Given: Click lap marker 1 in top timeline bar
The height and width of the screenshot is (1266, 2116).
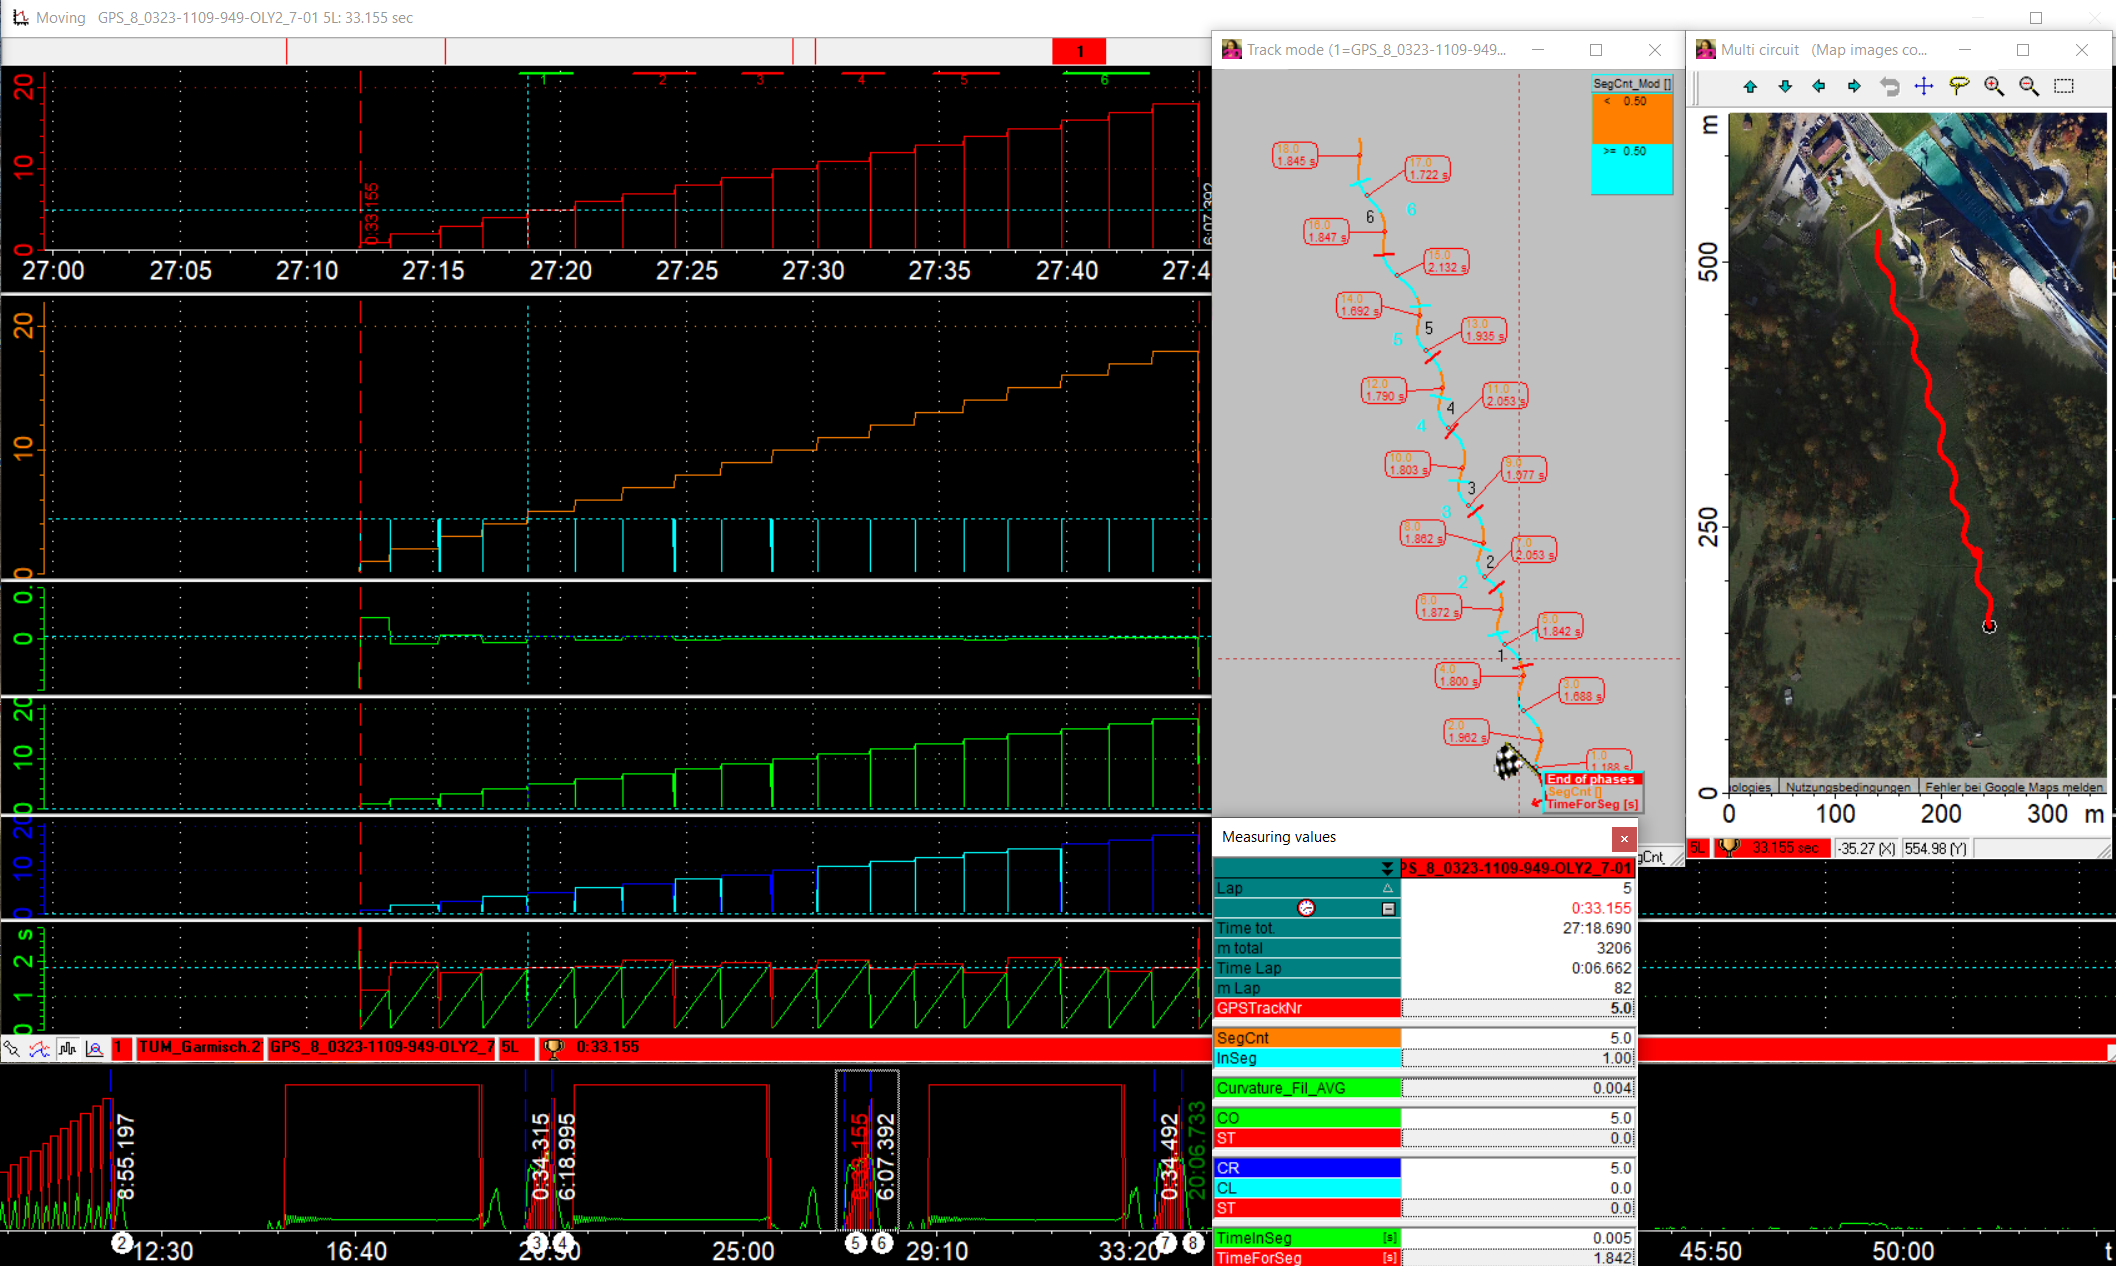Looking at the screenshot, I should pyautogui.click(x=1079, y=51).
